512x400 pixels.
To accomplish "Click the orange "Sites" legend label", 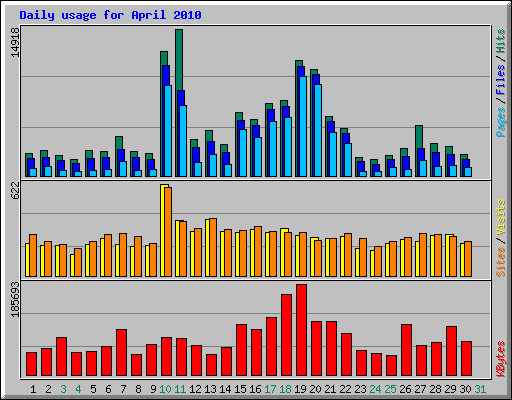I will pyautogui.click(x=501, y=262).
